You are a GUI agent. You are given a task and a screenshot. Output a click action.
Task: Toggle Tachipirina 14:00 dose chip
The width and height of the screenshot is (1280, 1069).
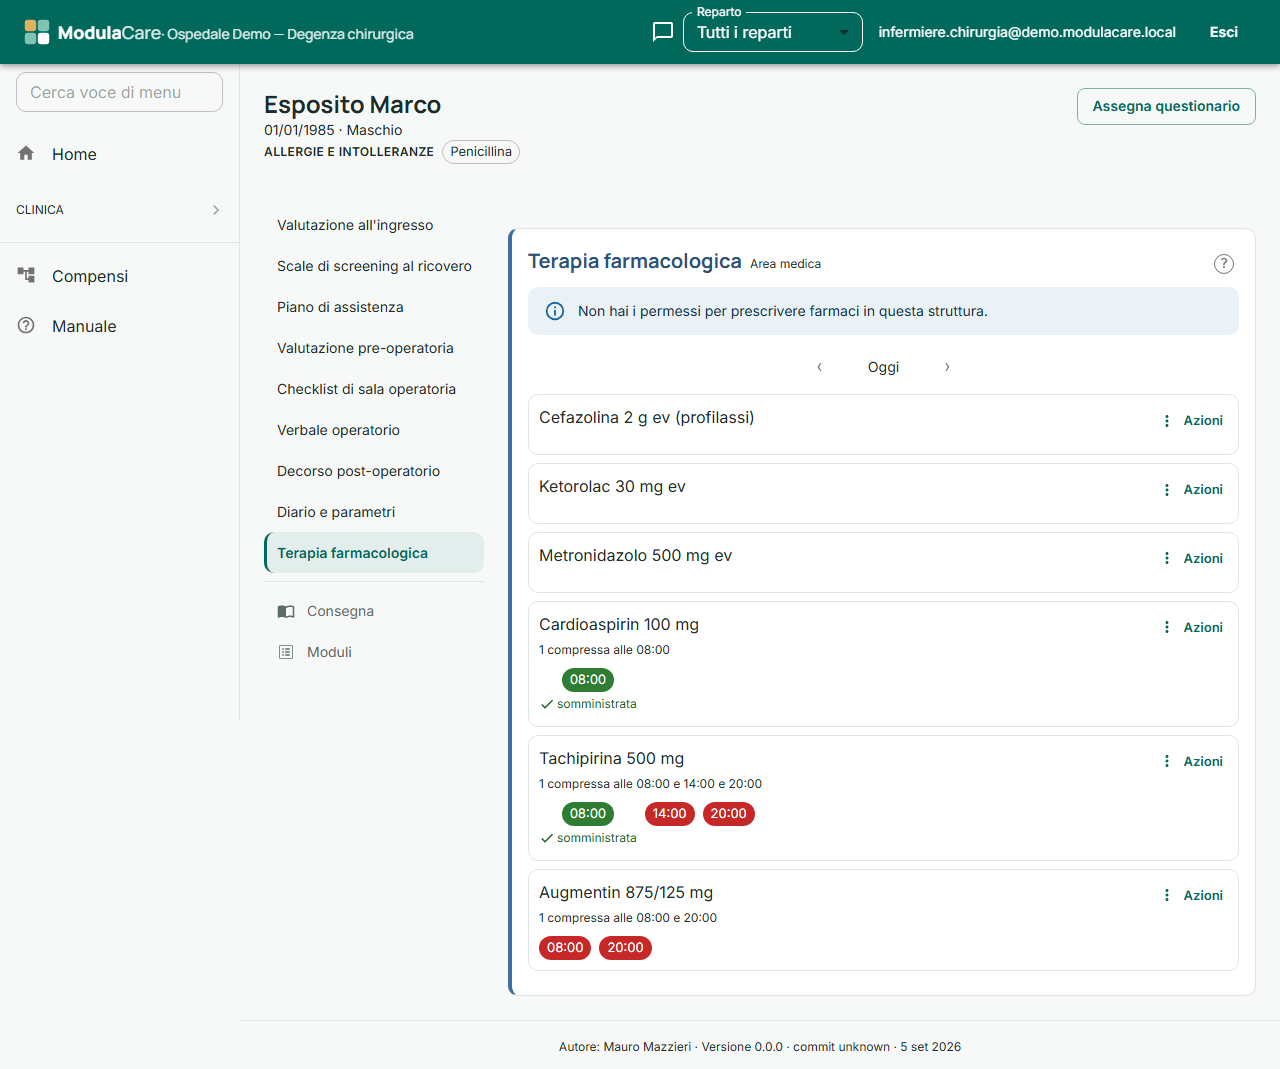[670, 814]
